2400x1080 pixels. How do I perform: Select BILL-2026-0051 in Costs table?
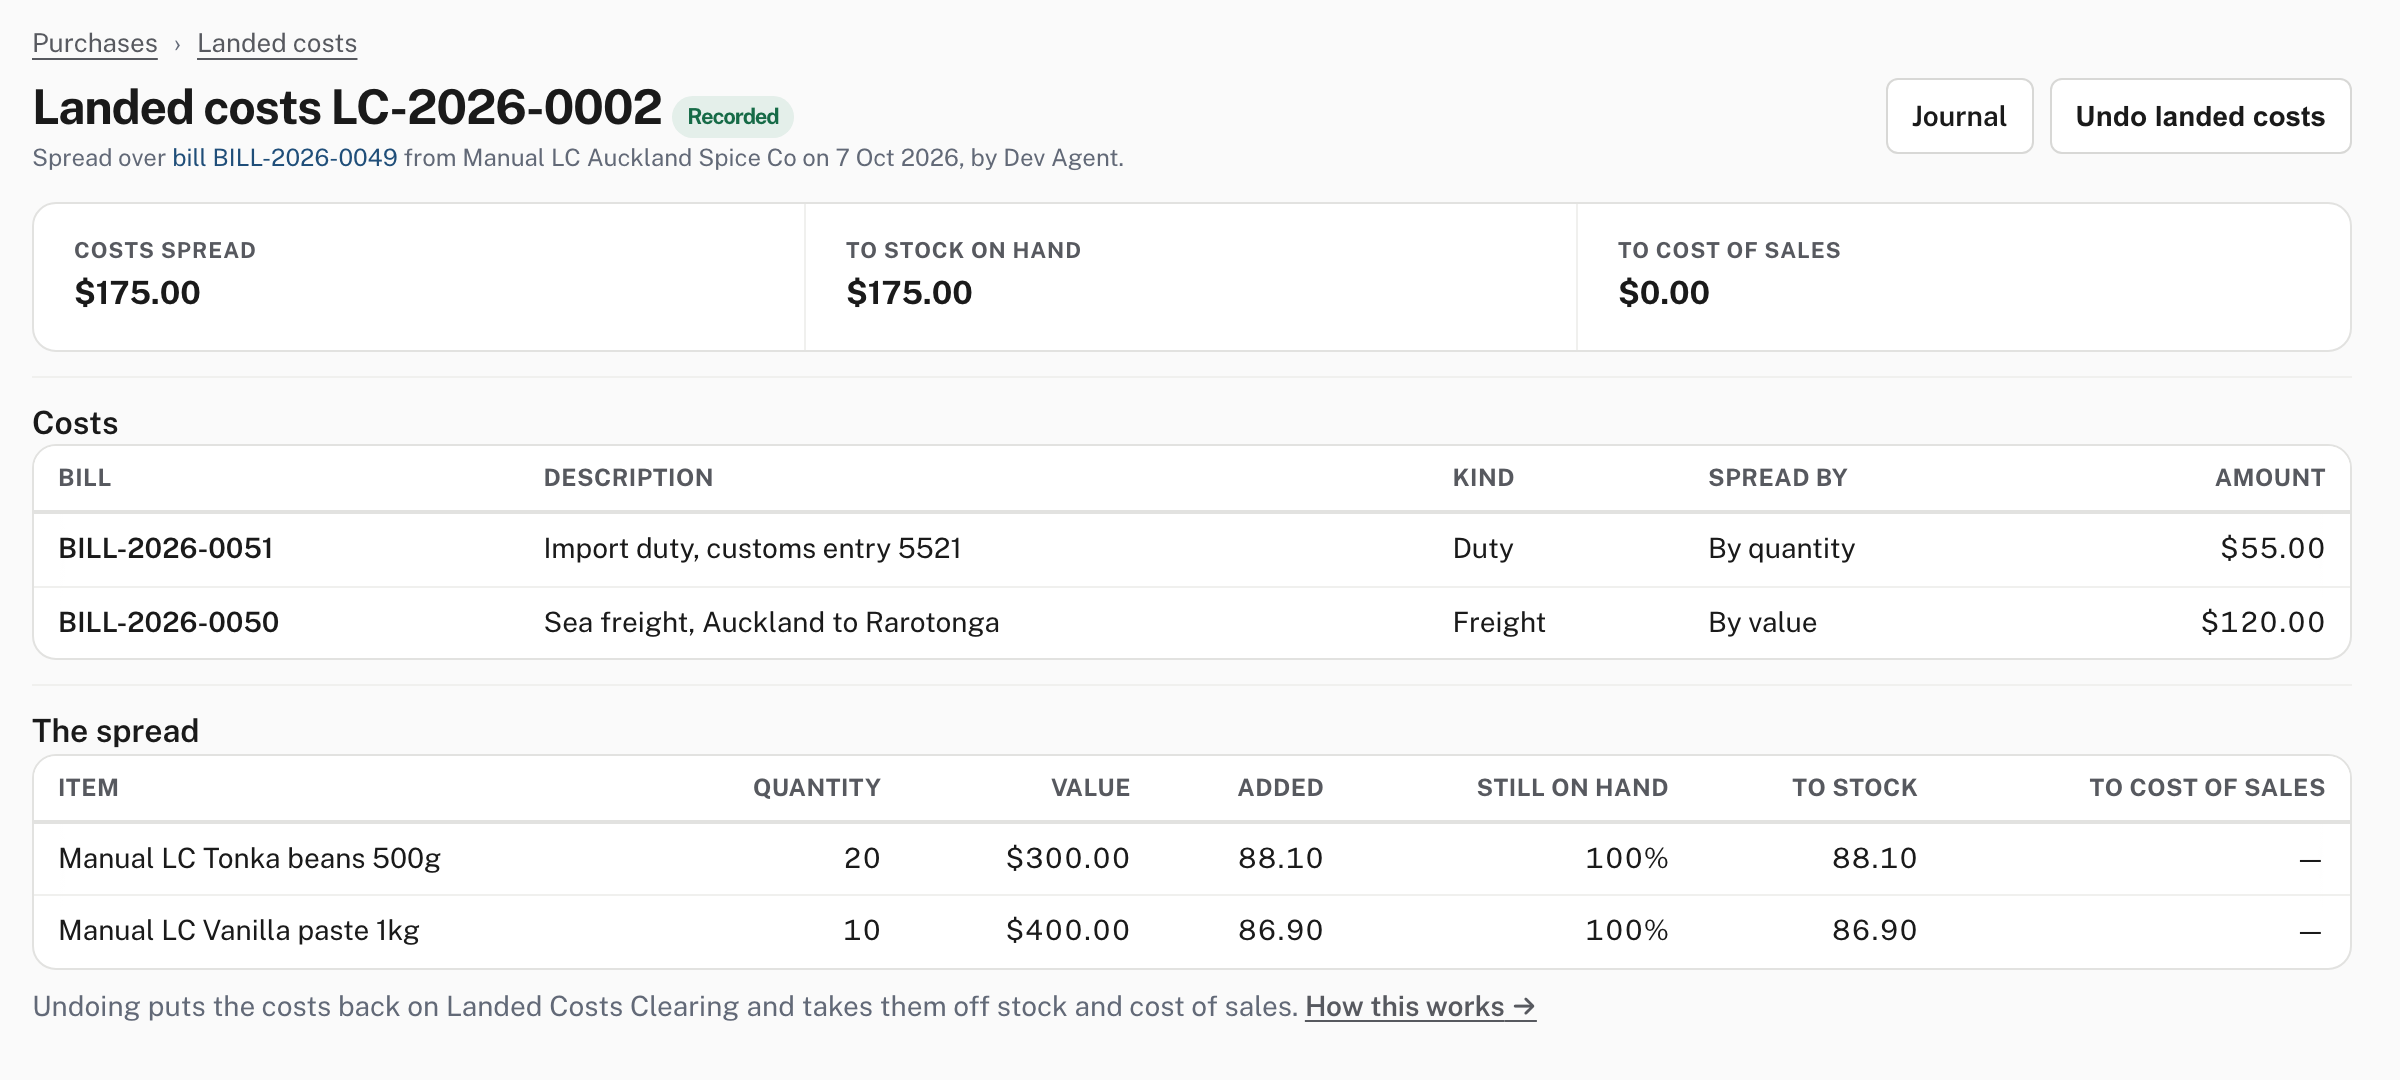tap(166, 548)
